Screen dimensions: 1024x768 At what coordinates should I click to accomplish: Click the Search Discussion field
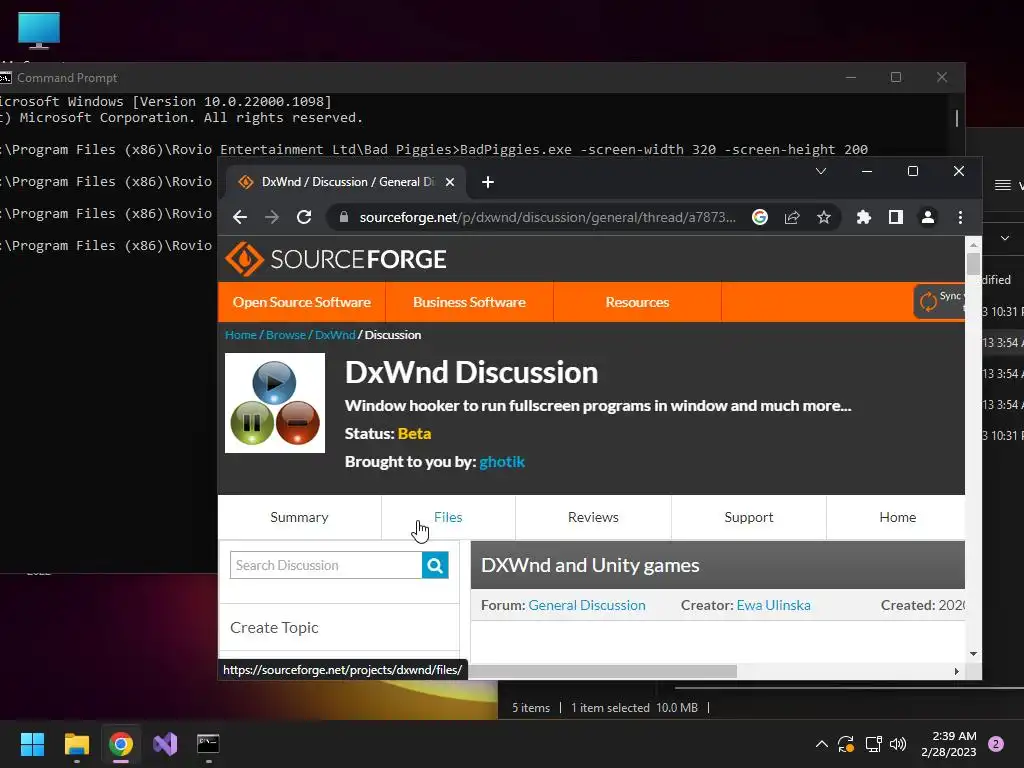click(x=326, y=565)
